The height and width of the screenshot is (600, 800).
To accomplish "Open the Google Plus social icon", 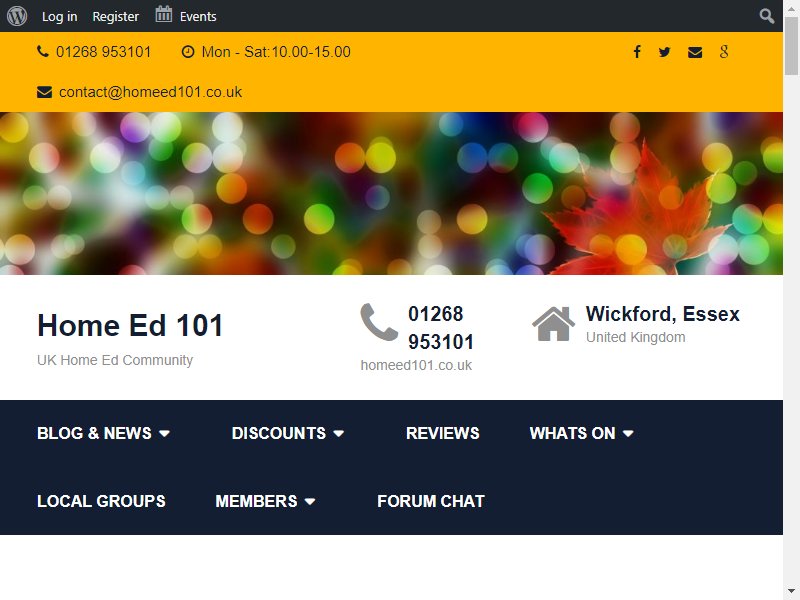I will (724, 52).
